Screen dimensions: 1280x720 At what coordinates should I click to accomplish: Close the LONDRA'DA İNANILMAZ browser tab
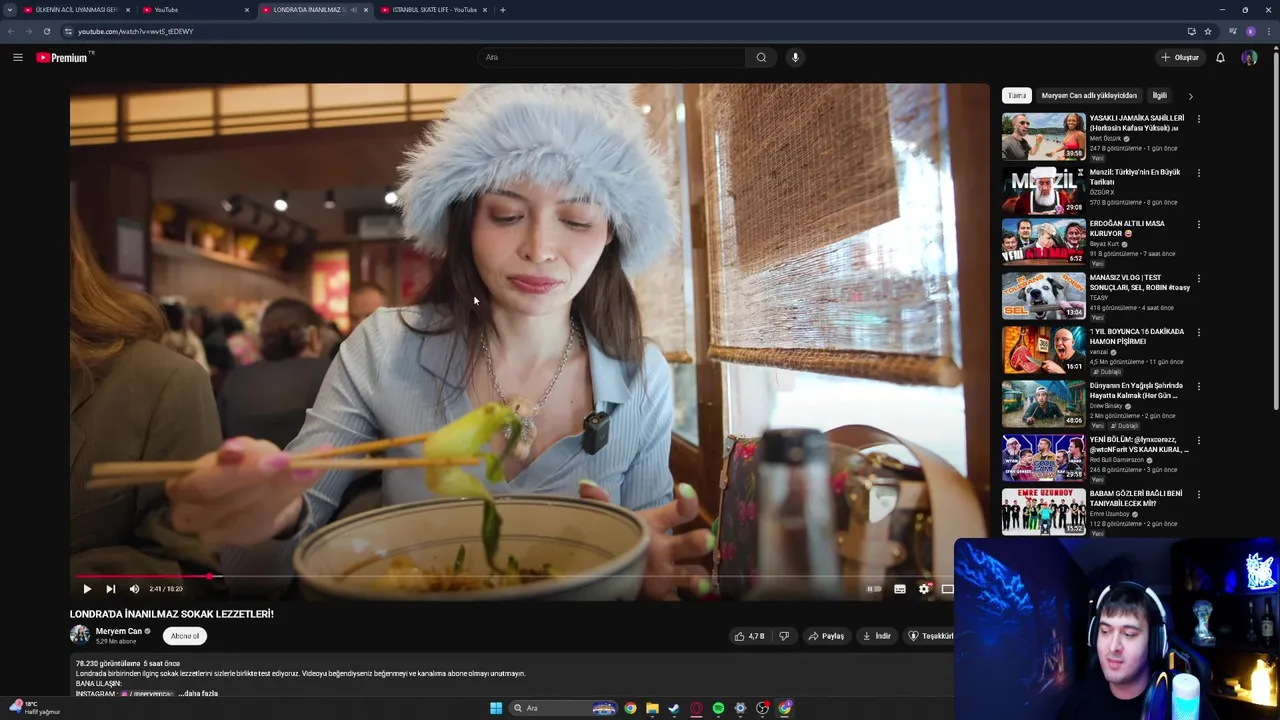[366, 10]
